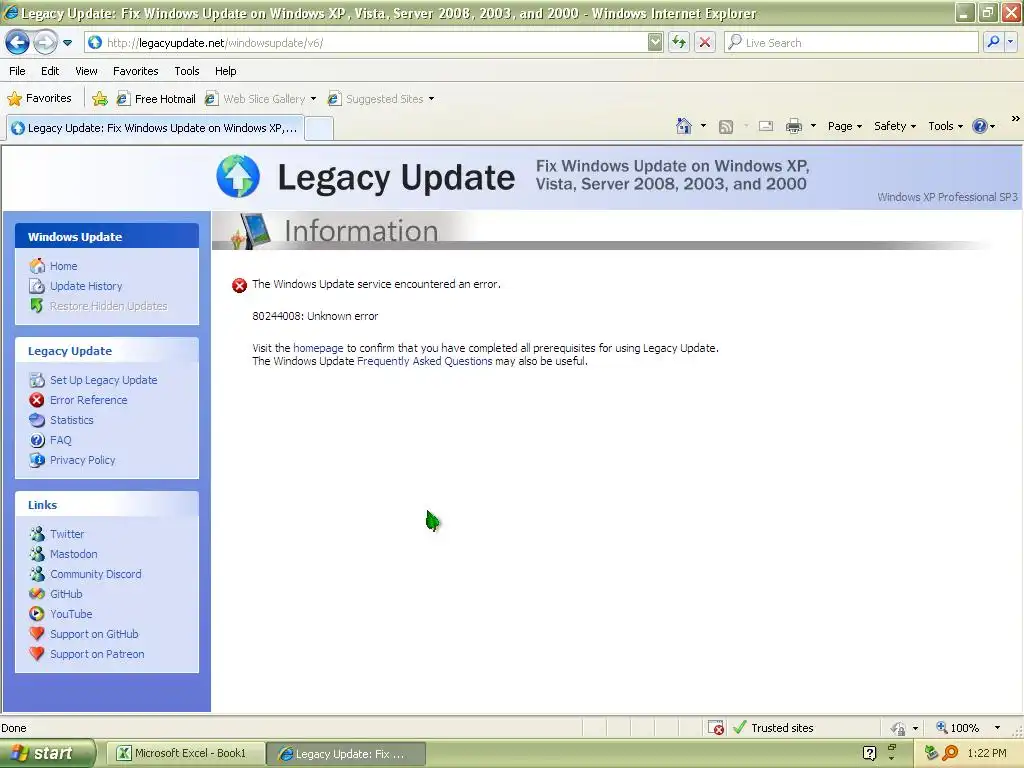The width and height of the screenshot is (1024, 768).
Task: Click the browser Back arrow button
Action: tap(17, 43)
